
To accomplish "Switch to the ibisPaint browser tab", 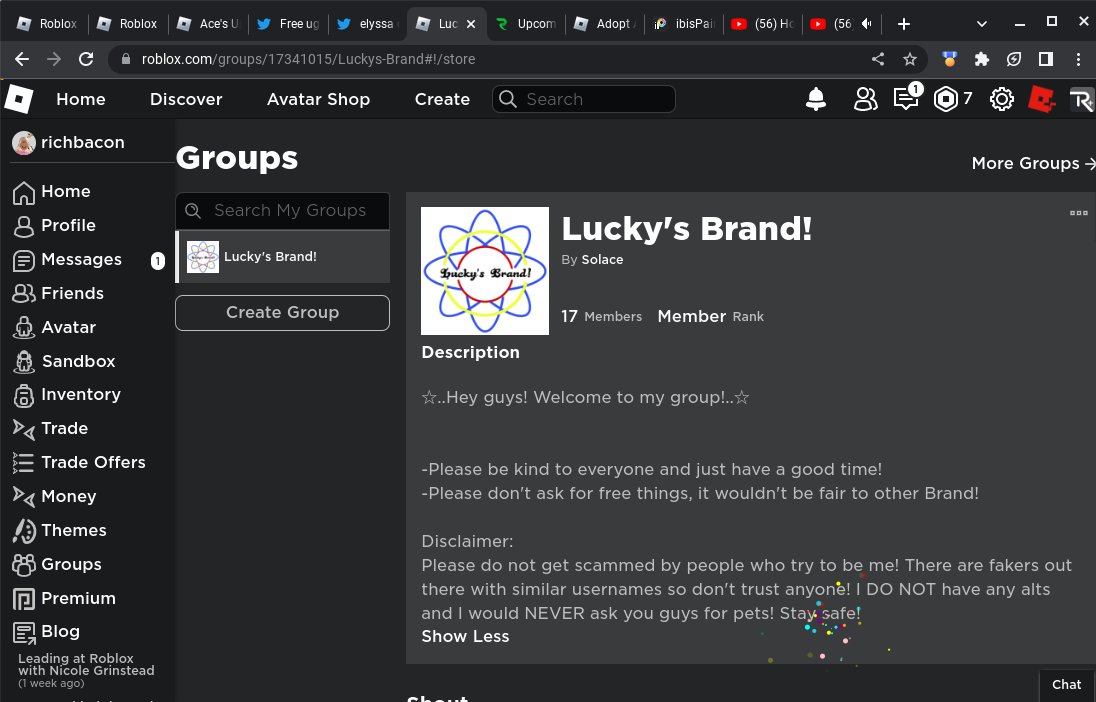I will (685, 24).
